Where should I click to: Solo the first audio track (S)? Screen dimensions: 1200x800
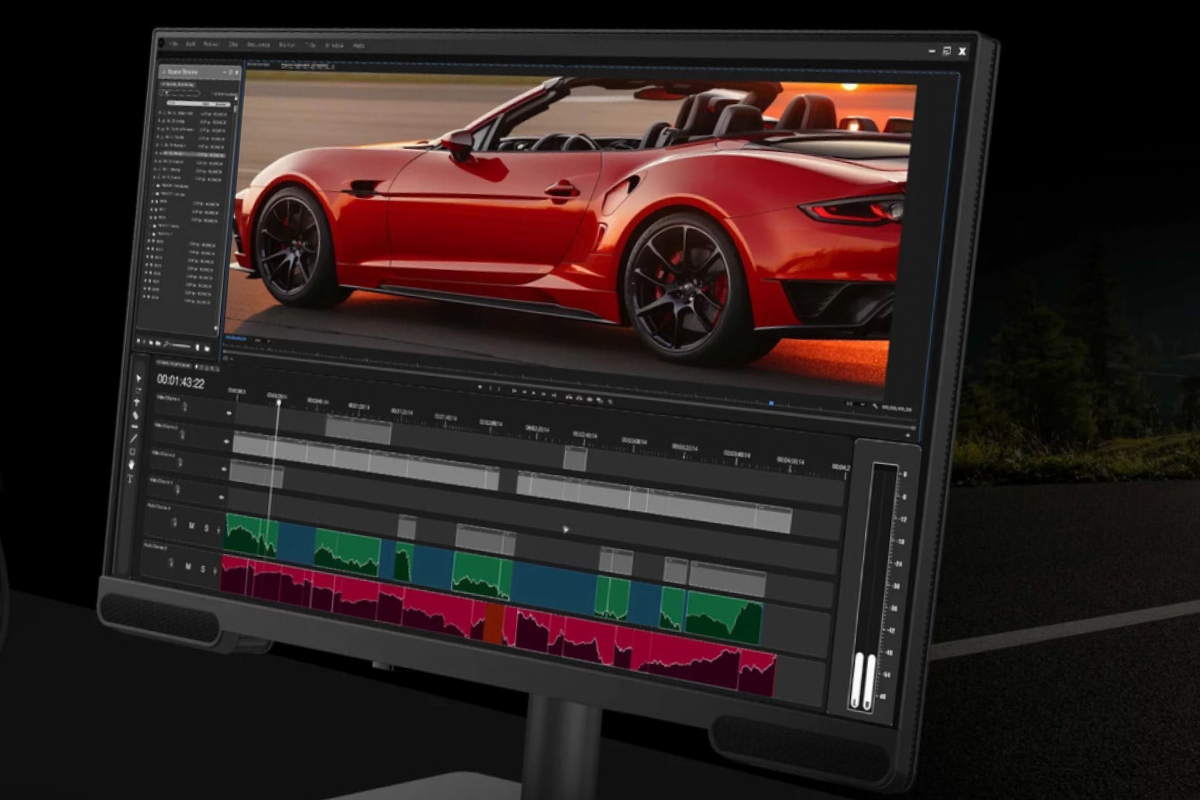[x=206, y=527]
